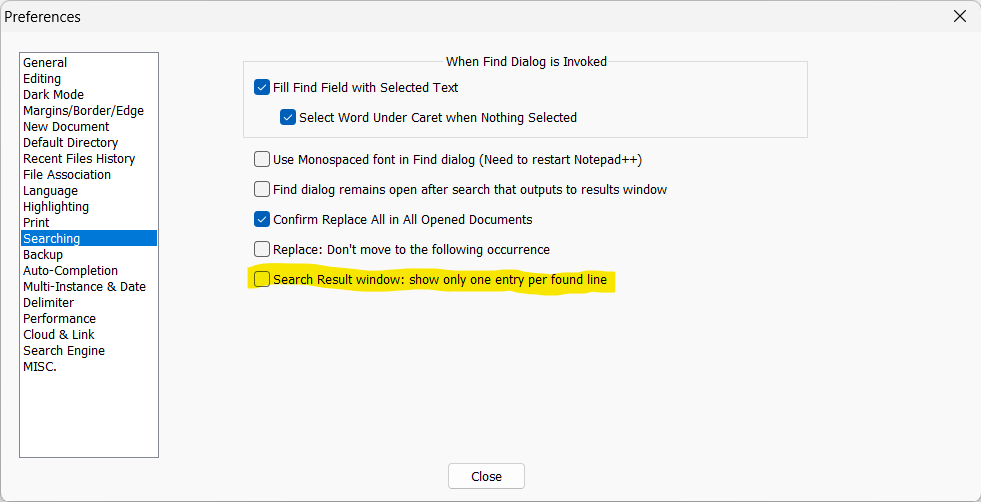
Task: Enable Find dialog remains open after search
Action: click(x=262, y=189)
